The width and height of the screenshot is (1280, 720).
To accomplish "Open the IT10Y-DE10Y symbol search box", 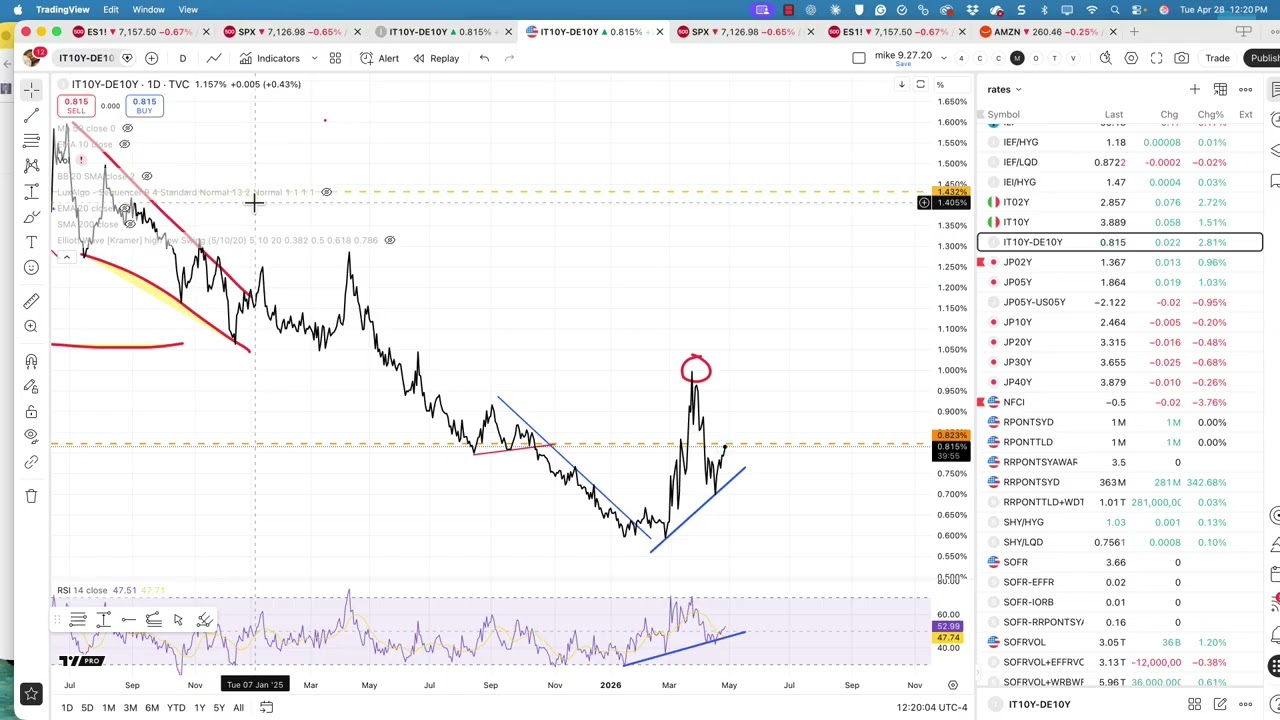I will 87,58.
